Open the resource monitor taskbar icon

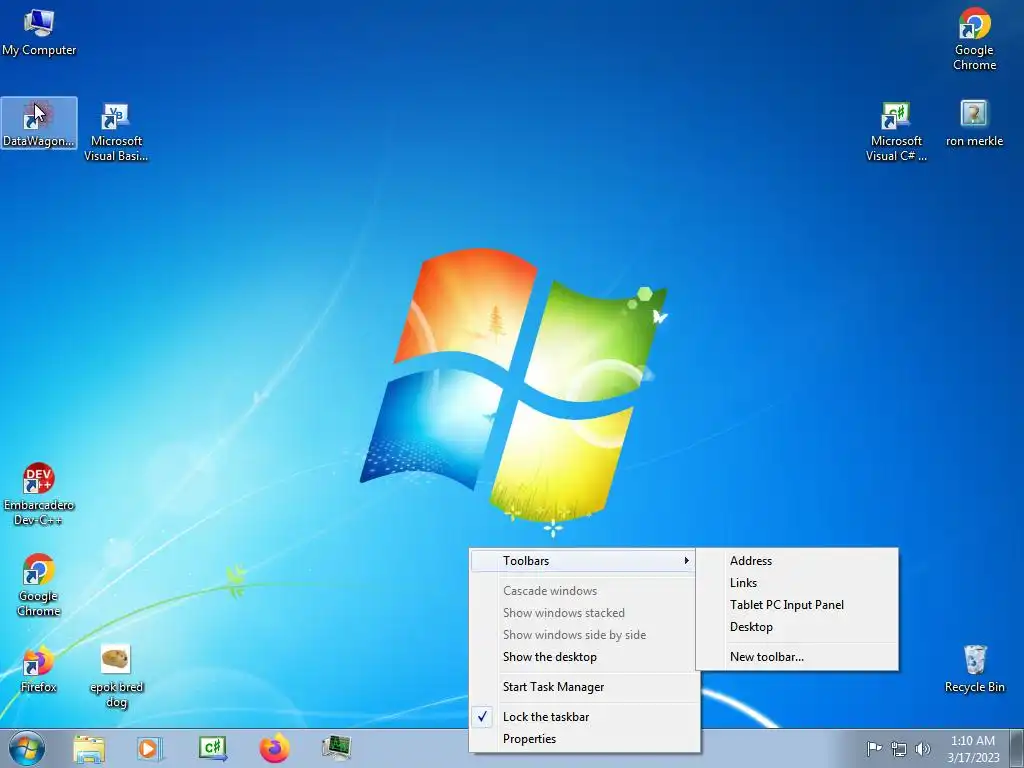(336, 748)
